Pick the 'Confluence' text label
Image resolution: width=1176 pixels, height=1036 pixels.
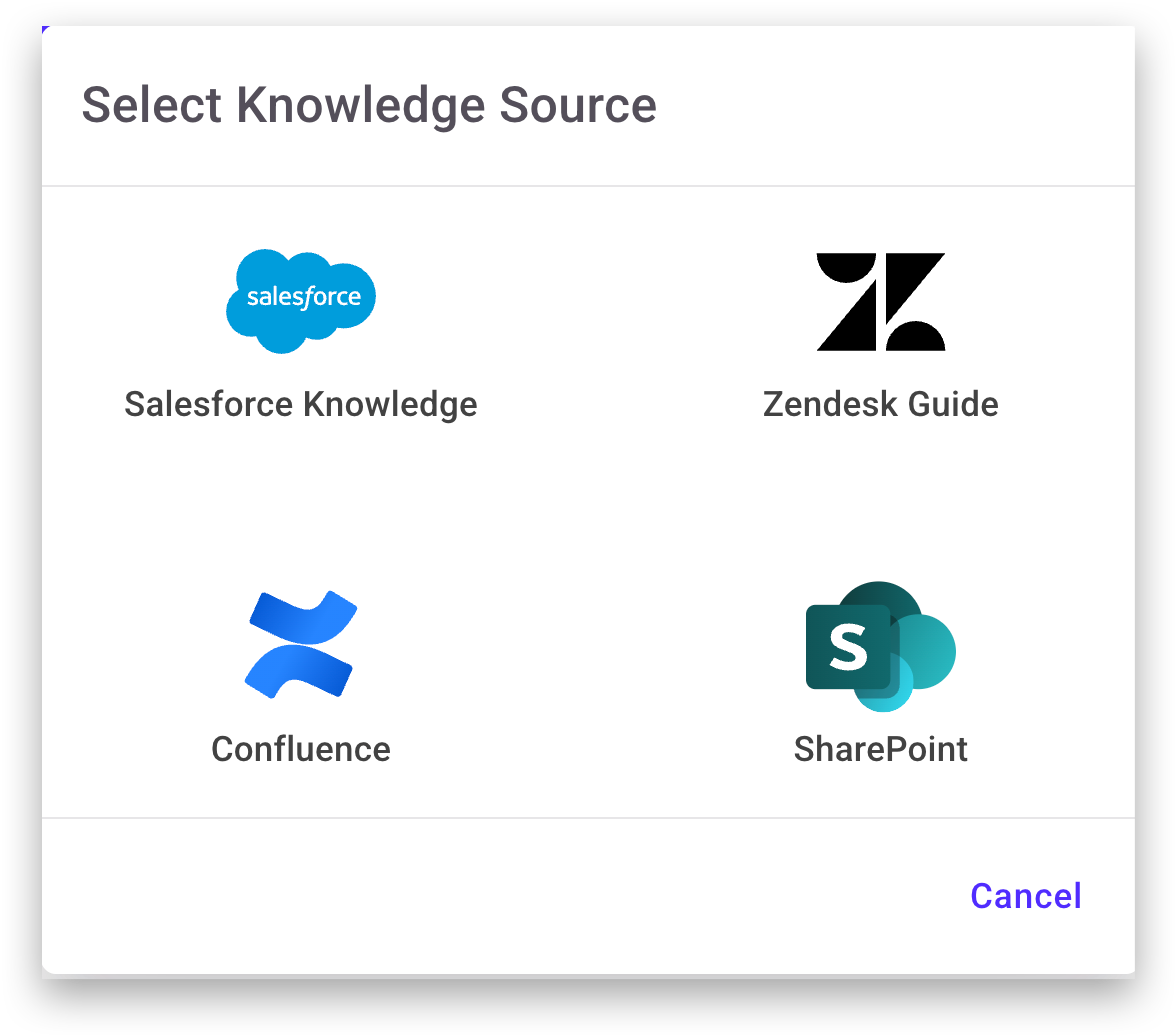point(300,749)
